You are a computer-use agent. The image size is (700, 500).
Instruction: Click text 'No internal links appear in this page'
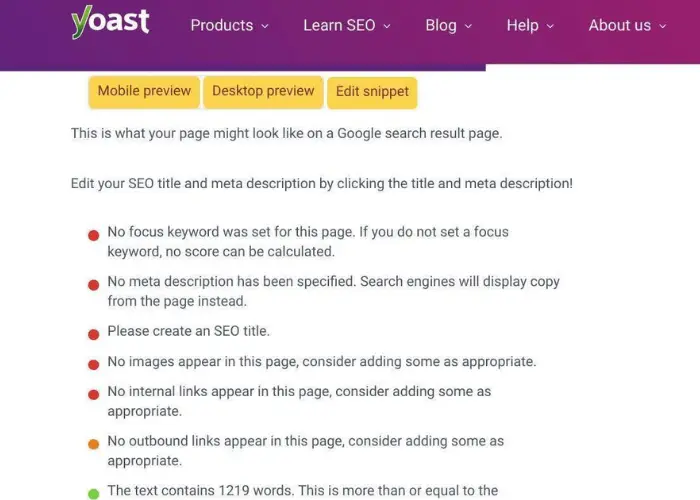coord(219,392)
